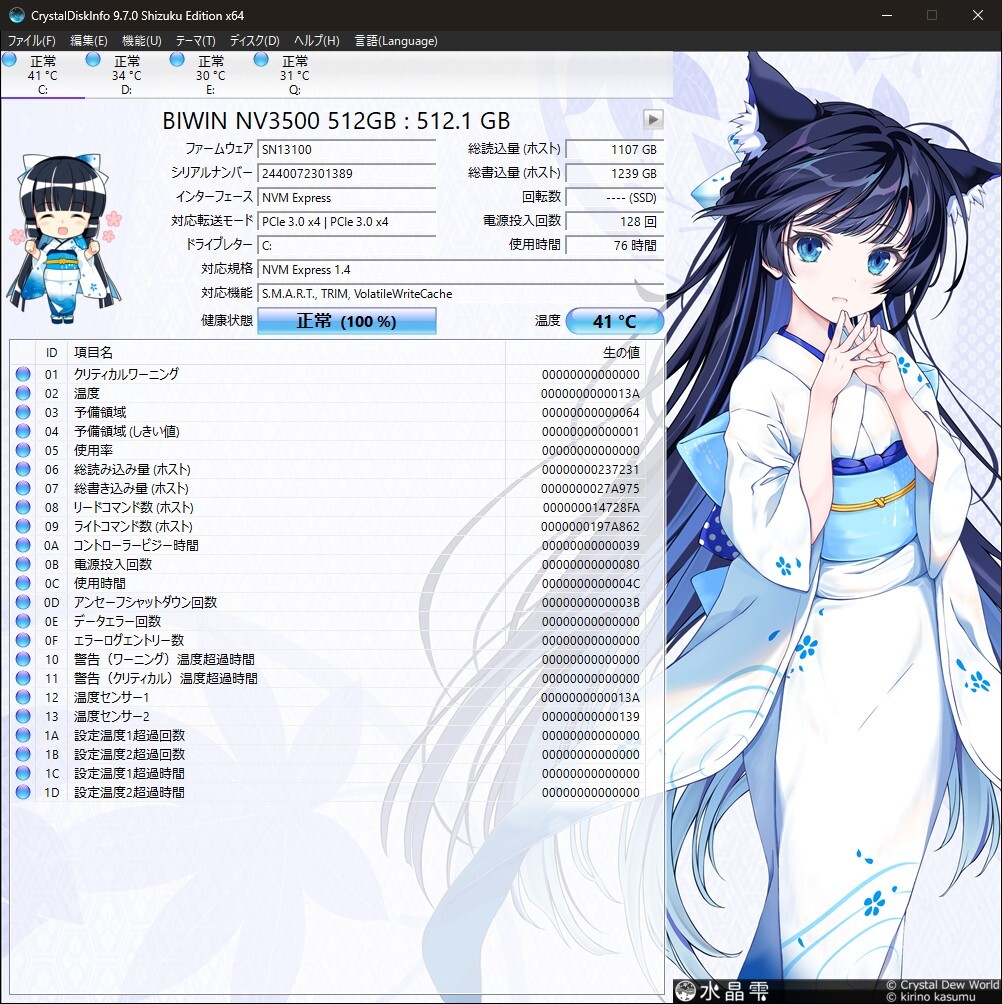
Task: Click status orb for 04 予備領域 (しきい値)
Action: [23, 431]
